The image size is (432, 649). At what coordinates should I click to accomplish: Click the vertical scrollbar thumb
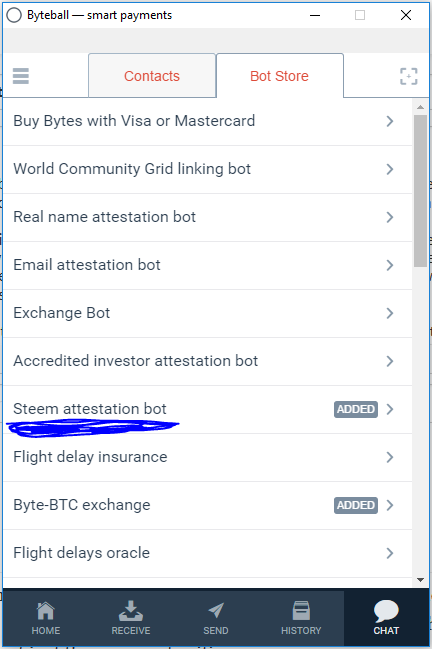pos(420,191)
